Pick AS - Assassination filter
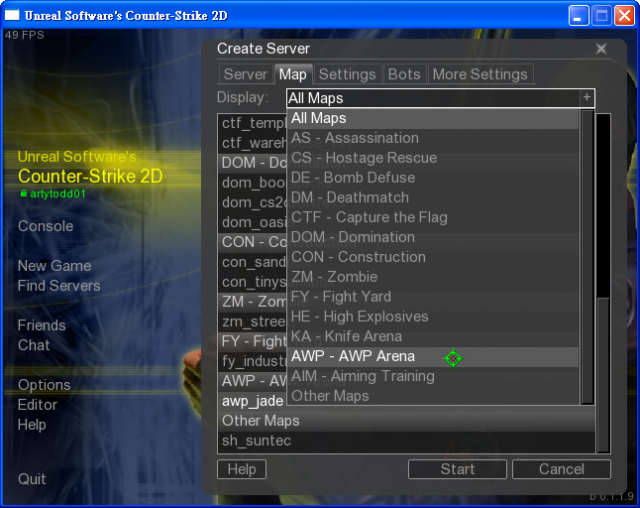The height and width of the screenshot is (508, 640). click(433, 138)
